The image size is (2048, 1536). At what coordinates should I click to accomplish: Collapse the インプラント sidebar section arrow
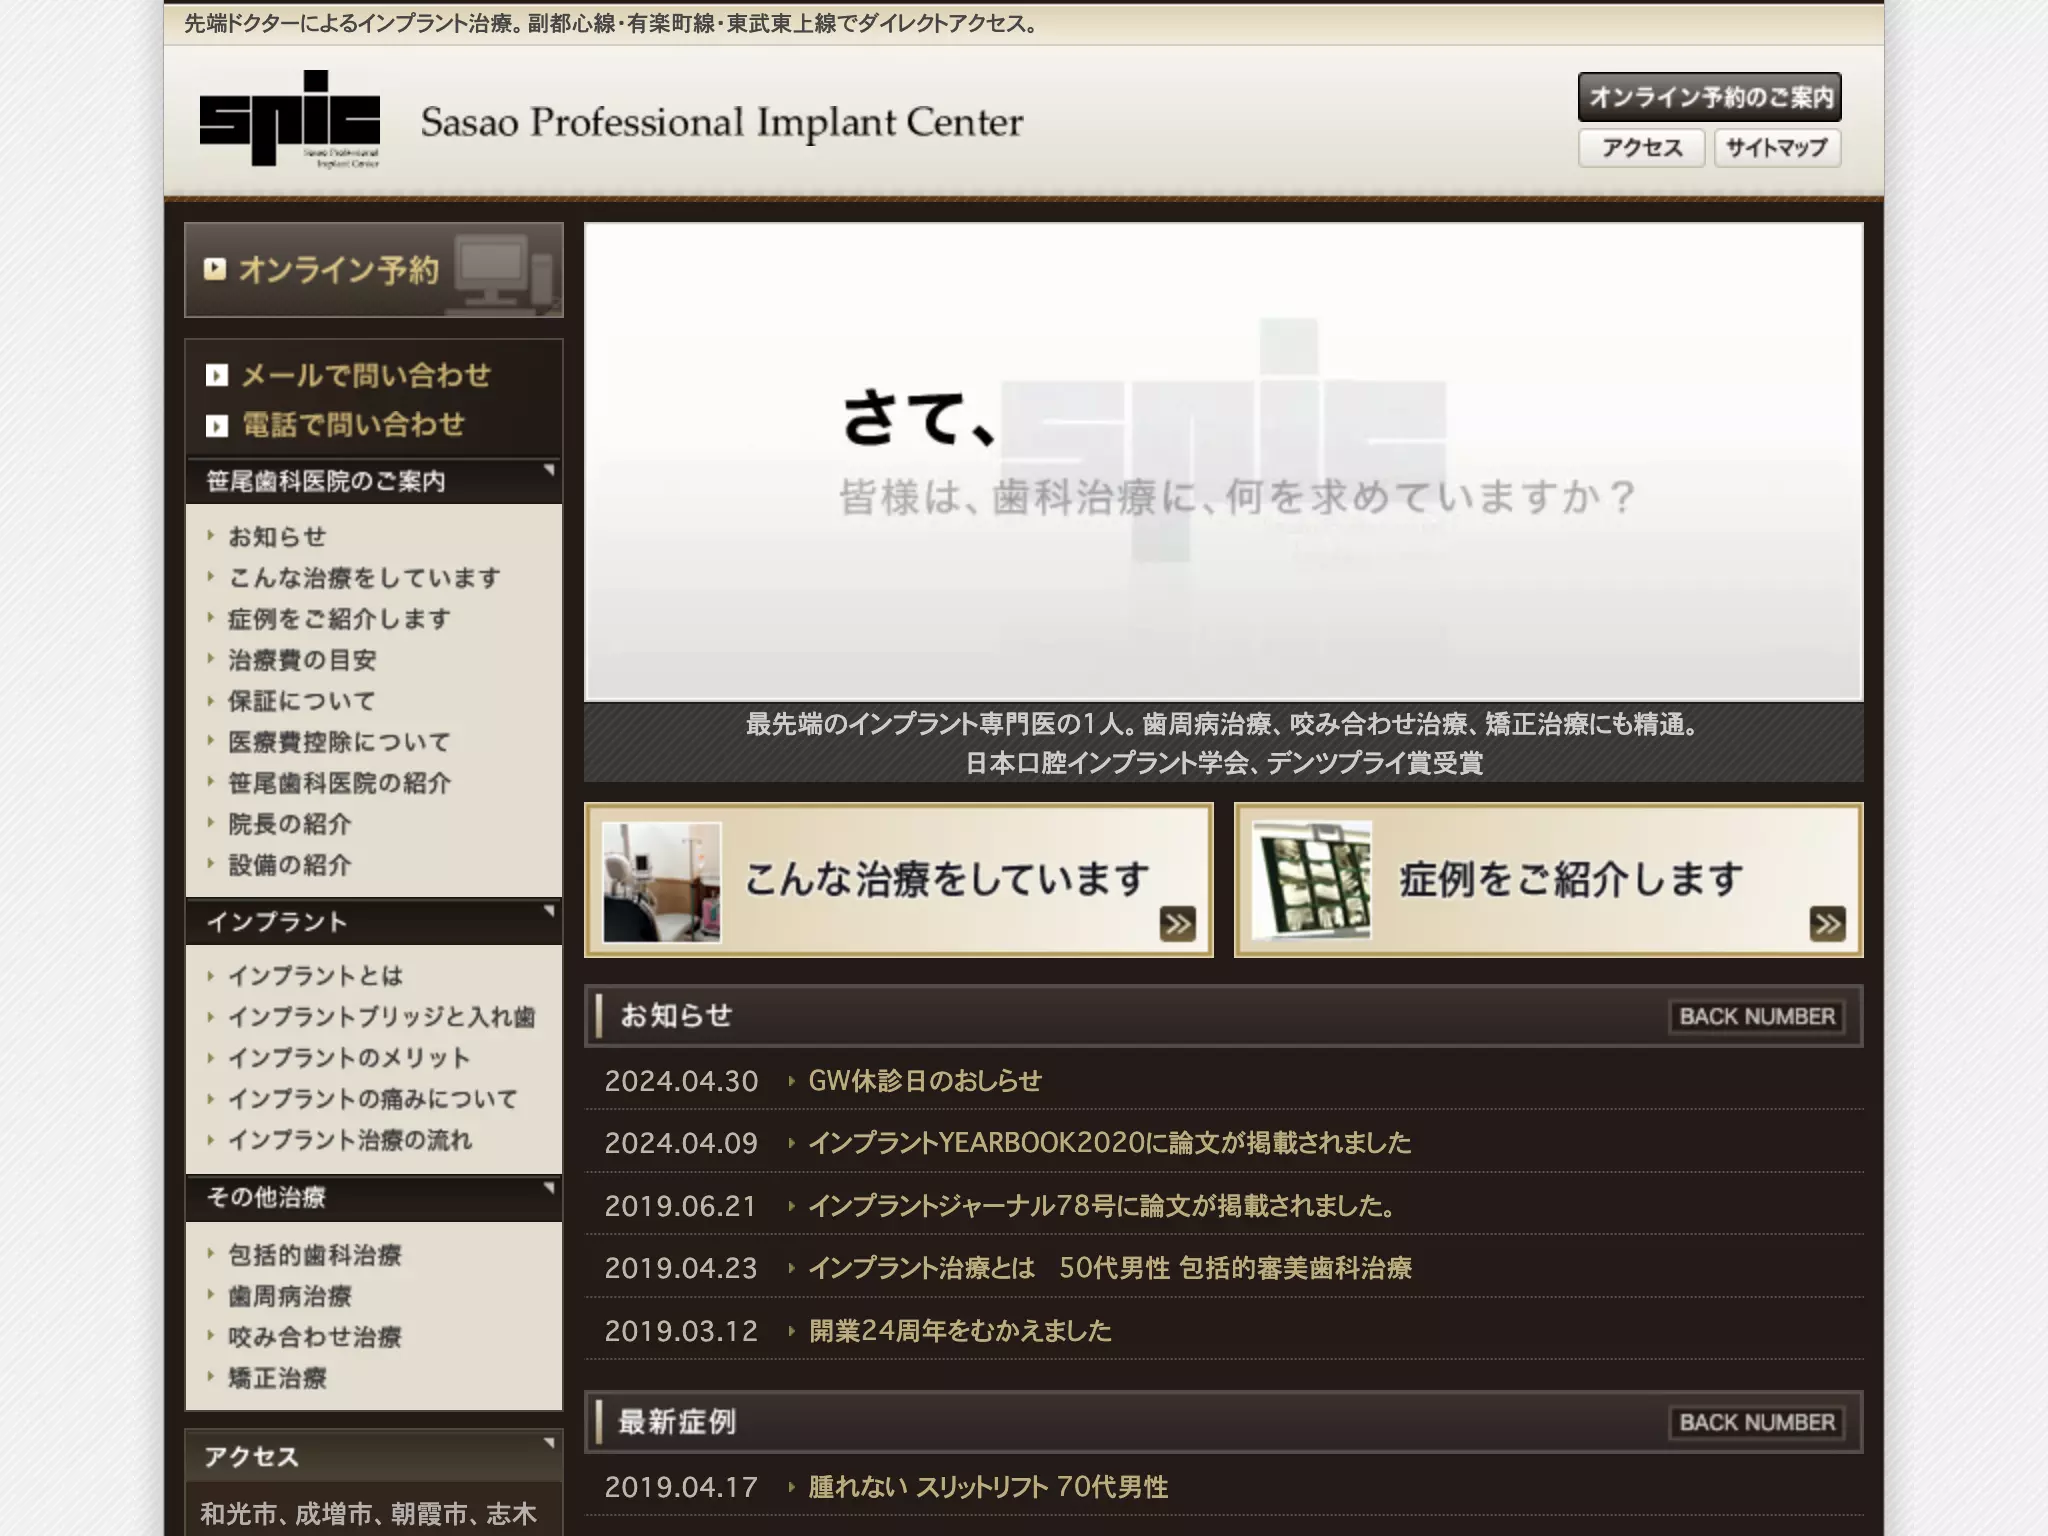(x=548, y=911)
